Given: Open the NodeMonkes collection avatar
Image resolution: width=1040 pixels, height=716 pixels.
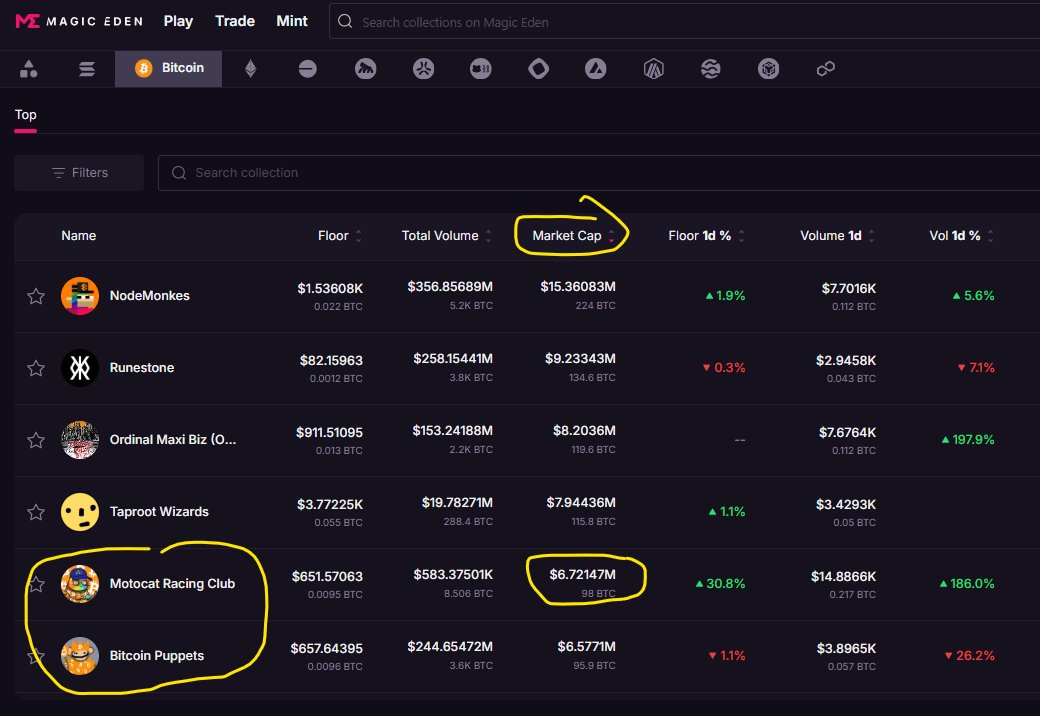Looking at the screenshot, I should point(80,296).
